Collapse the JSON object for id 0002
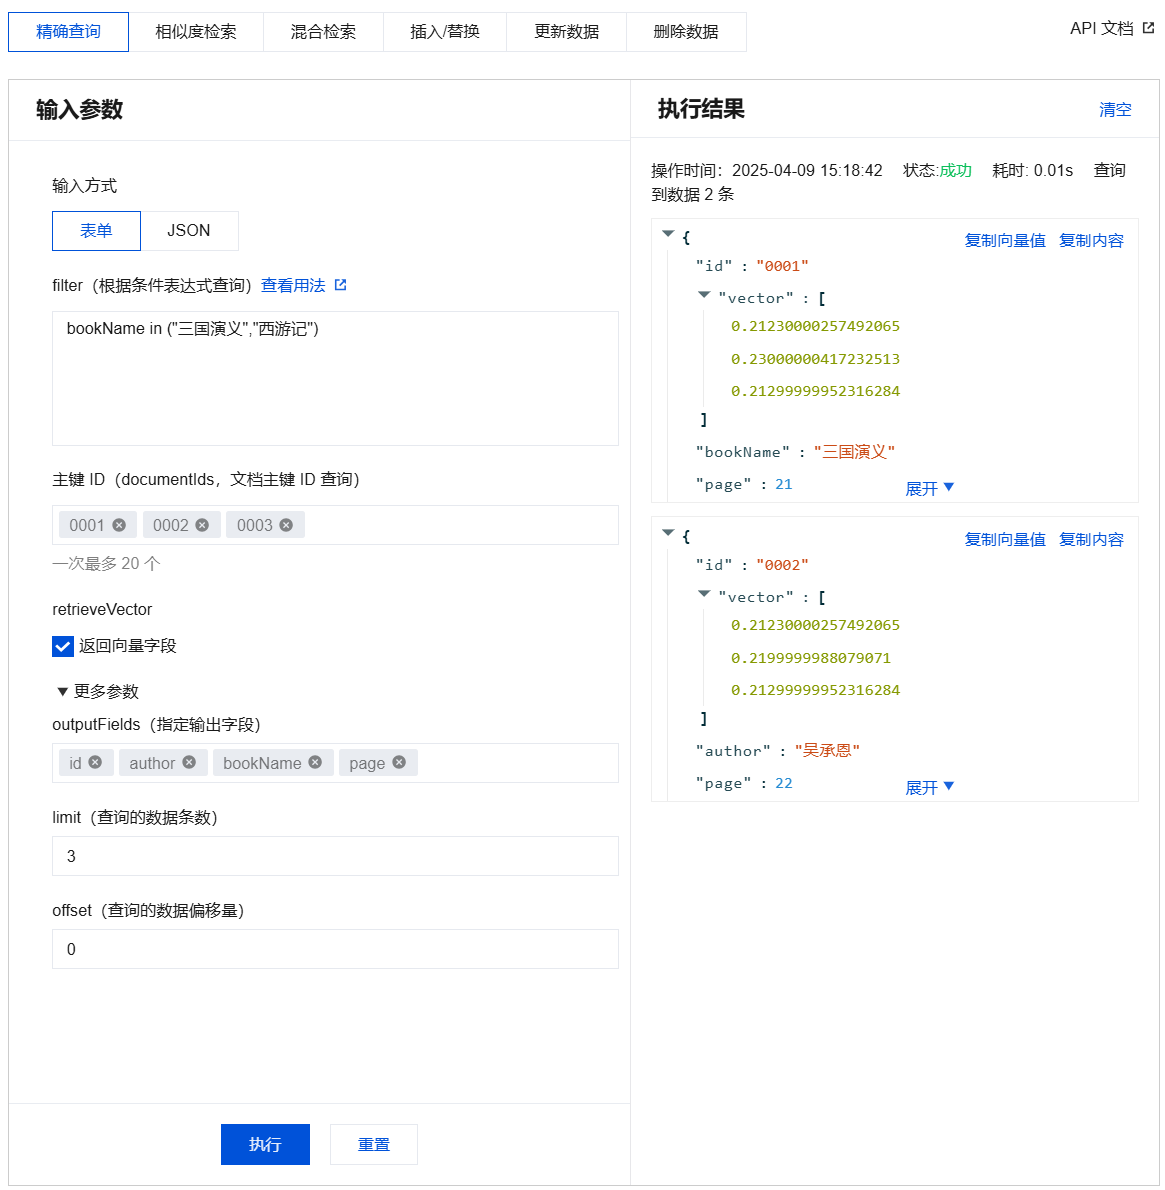Image resolution: width=1165 pixels, height=1190 pixels. (x=669, y=534)
